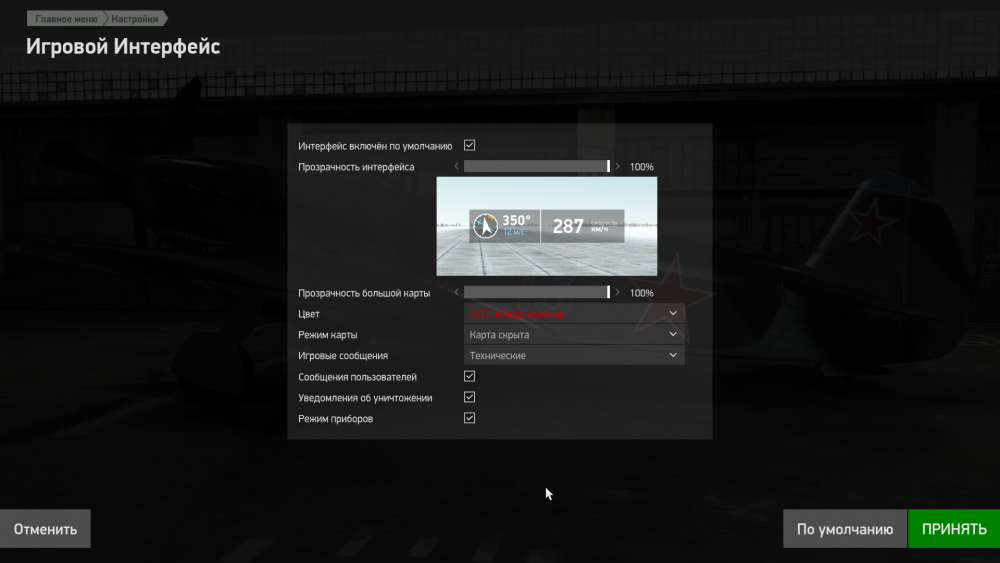Reset settings with По умолчанию button

[x=844, y=529]
